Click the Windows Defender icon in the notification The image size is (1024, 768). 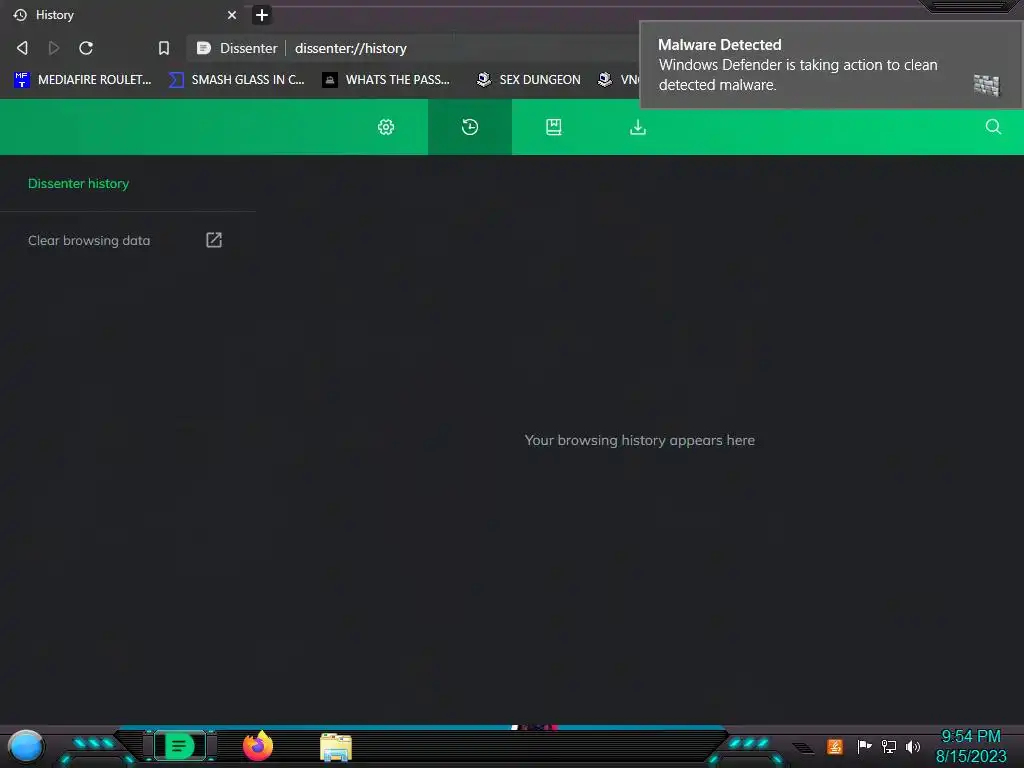pyautogui.click(x=986, y=85)
